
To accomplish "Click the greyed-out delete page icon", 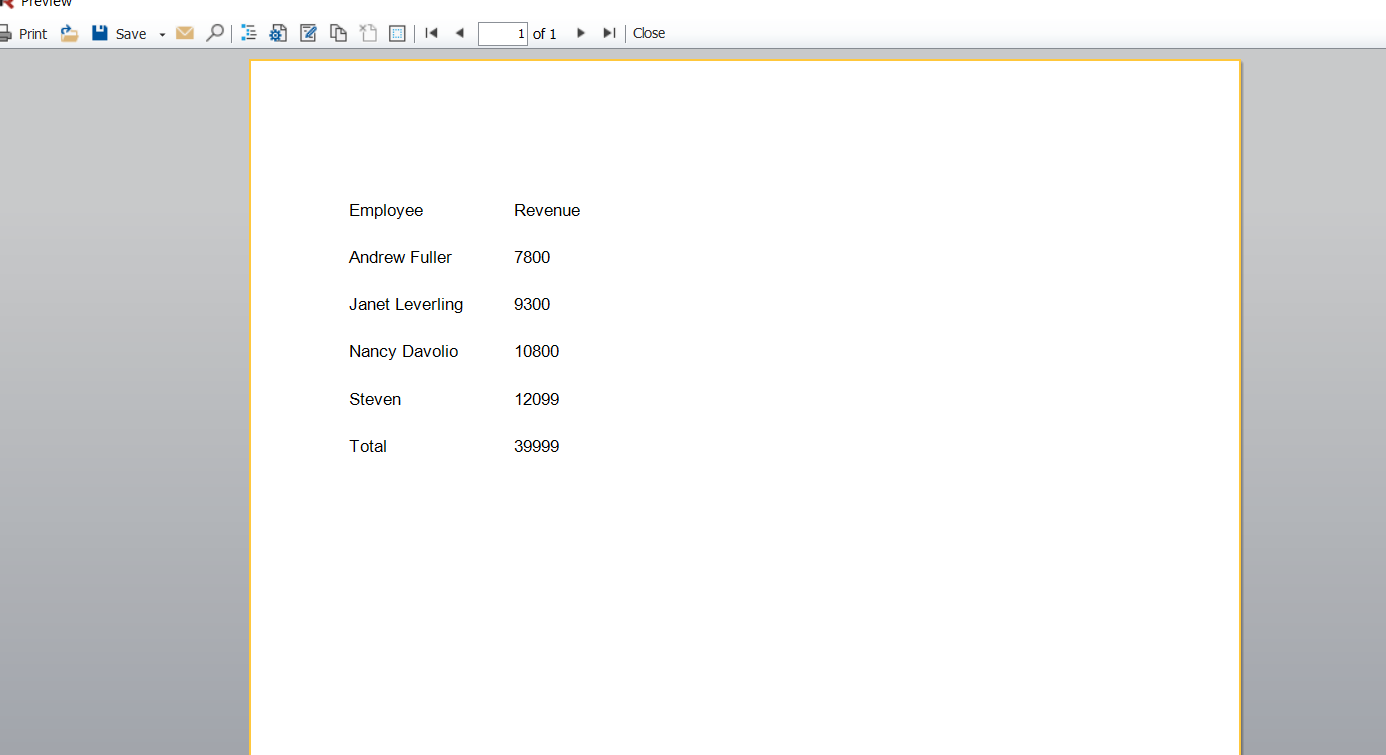I will pyautogui.click(x=368, y=33).
